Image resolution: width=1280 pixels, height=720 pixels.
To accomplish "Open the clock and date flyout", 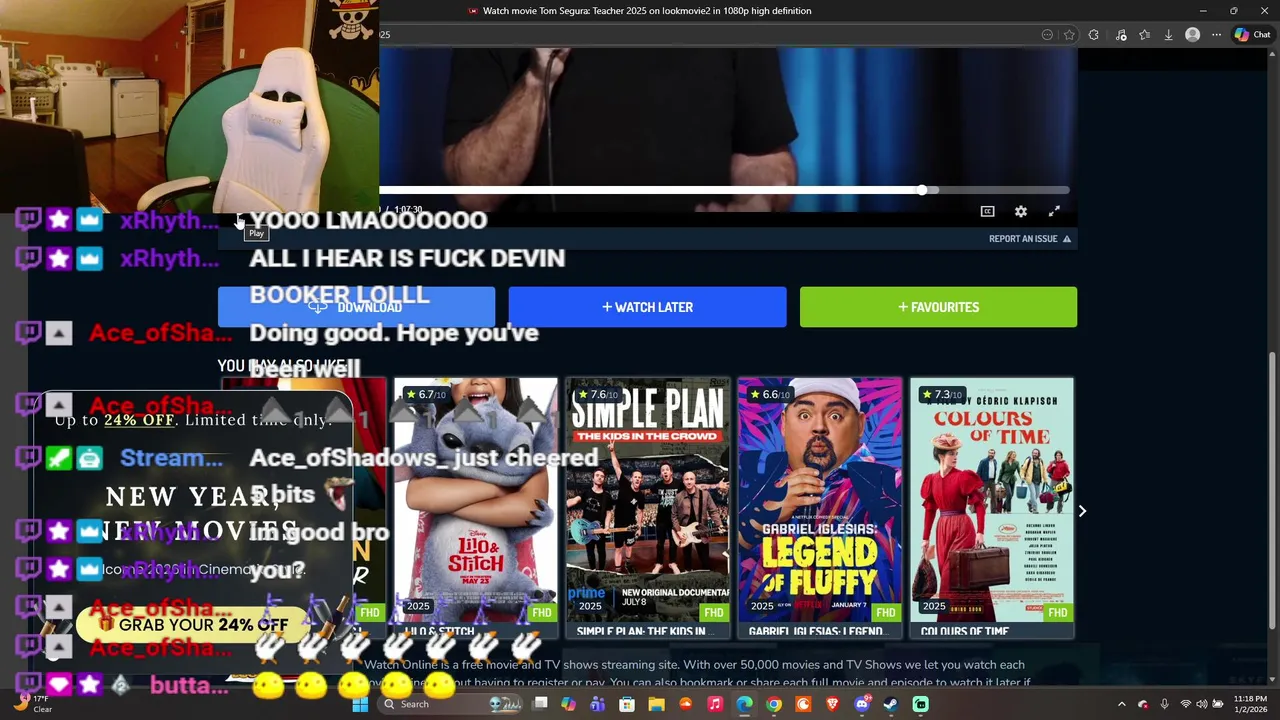I will [1250, 704].
